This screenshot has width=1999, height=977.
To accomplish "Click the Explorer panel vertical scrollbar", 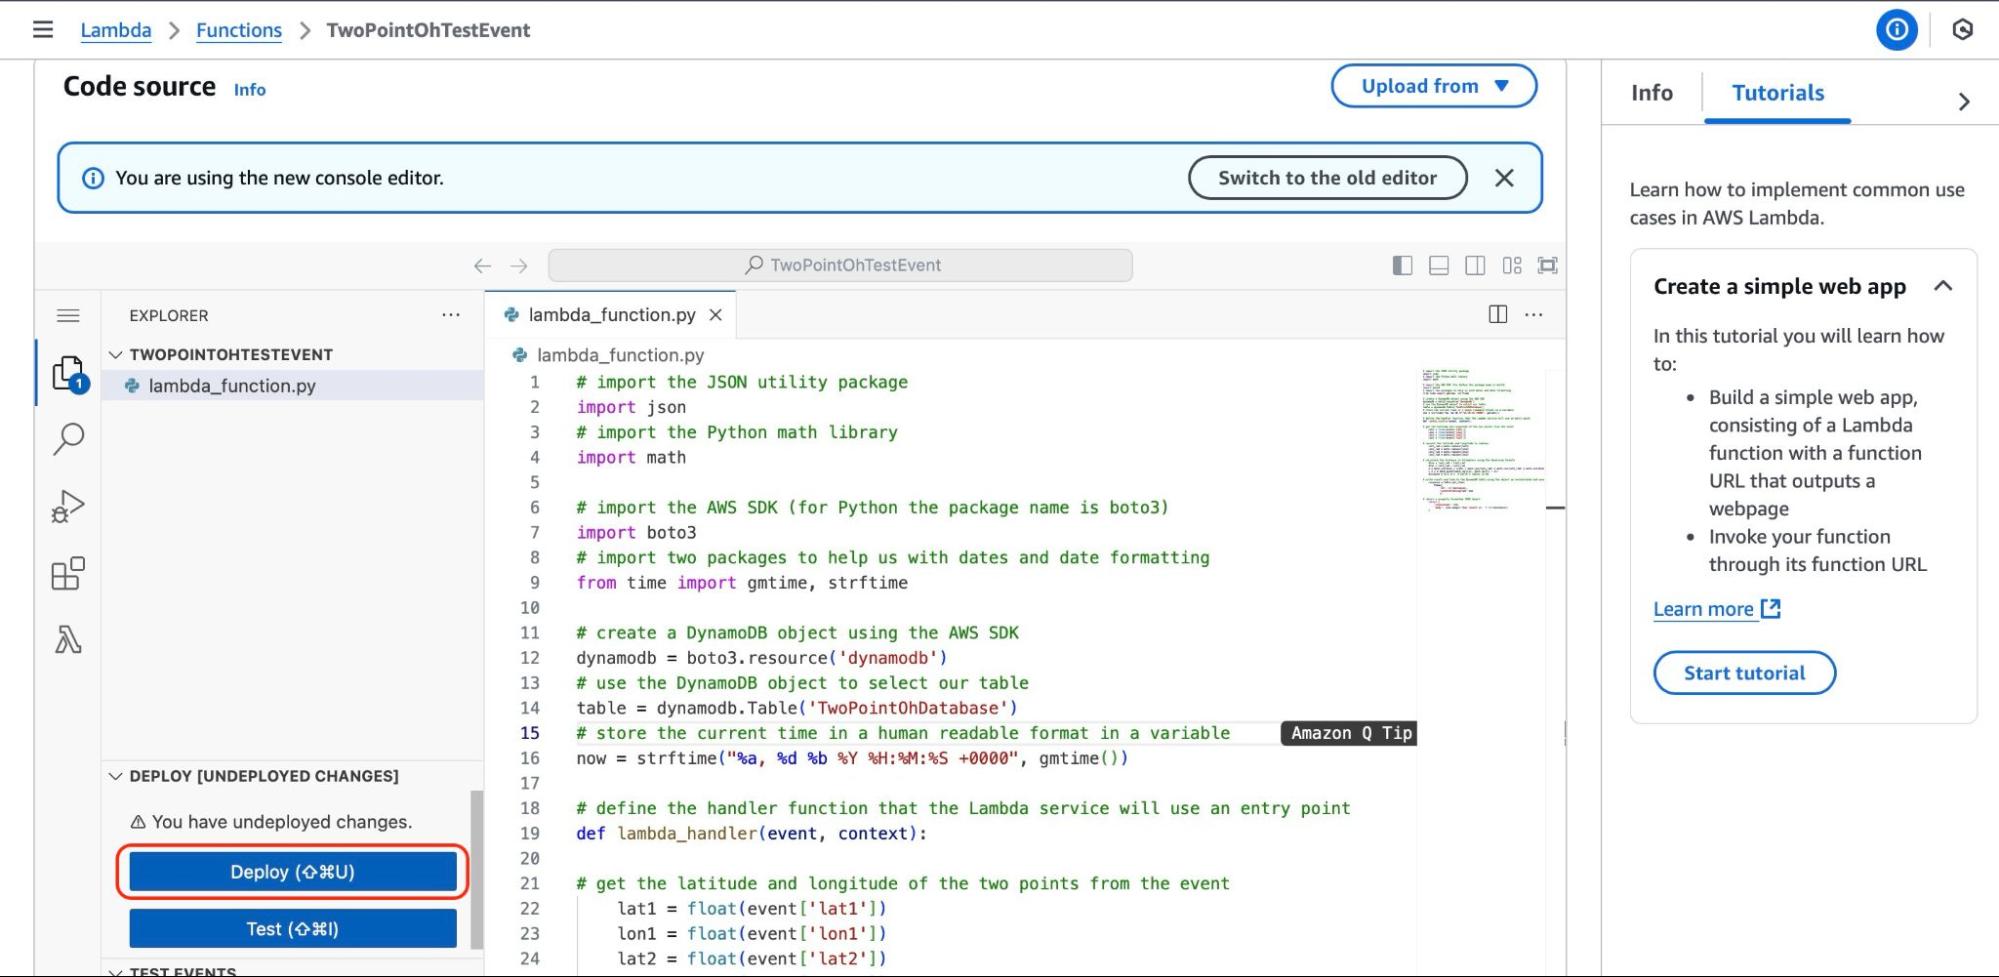I will [x=477, y=869].
